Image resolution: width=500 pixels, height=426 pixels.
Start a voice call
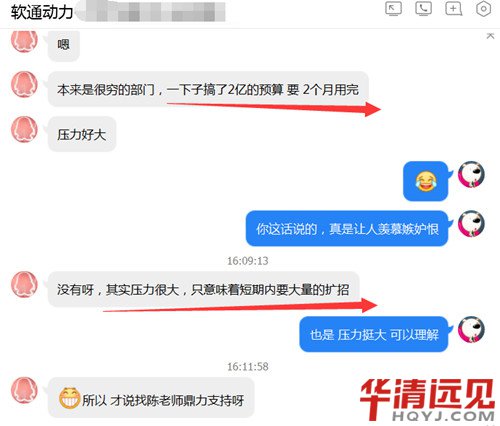[x=423, y=9]
